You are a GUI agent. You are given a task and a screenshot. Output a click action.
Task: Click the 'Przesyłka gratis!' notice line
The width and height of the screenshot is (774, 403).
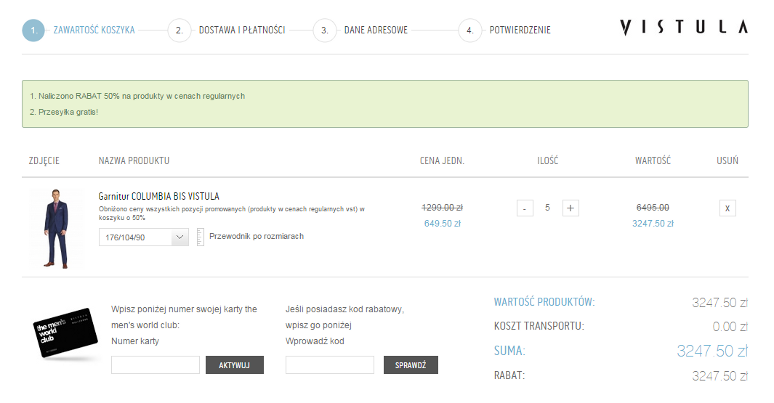click(x=64, y=112)
